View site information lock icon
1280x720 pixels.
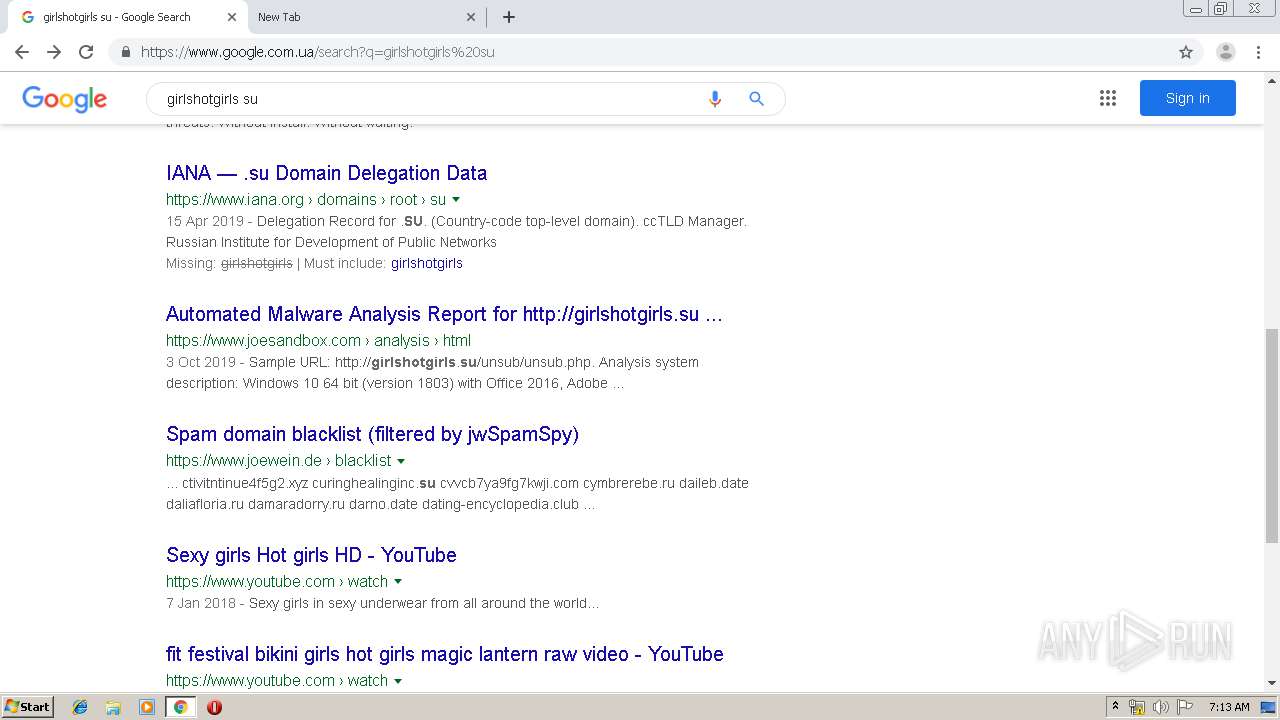(126, 52)
